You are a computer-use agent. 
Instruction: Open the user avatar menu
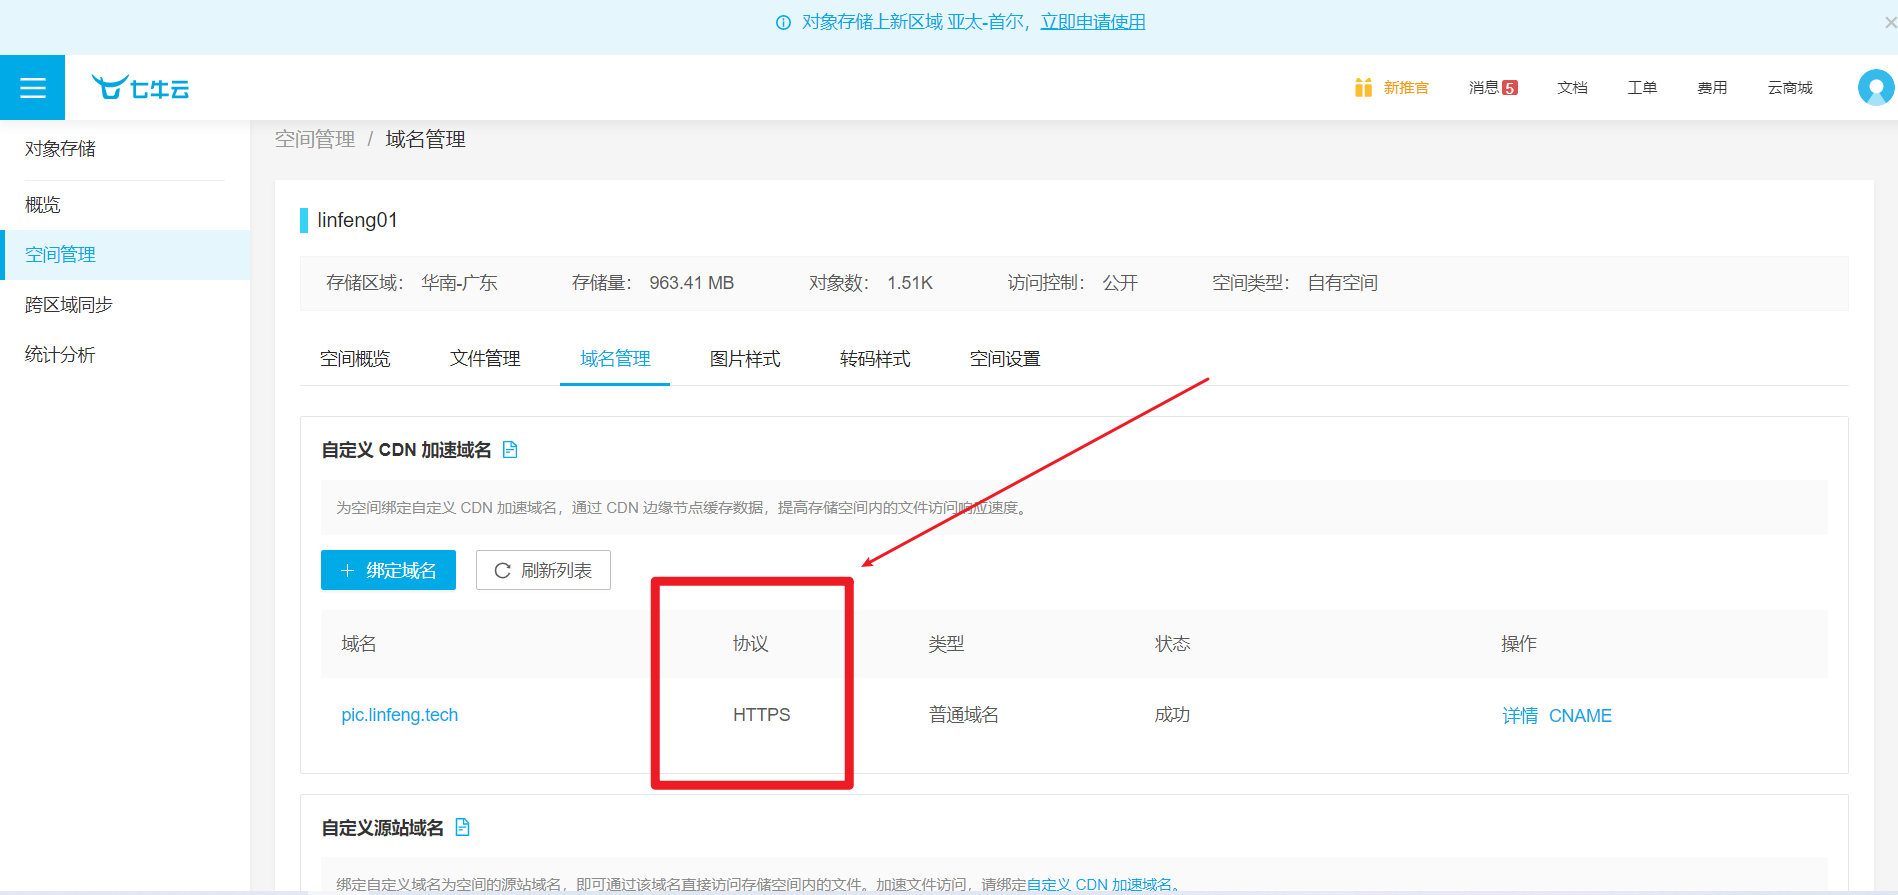click(x=1876, y=88)
